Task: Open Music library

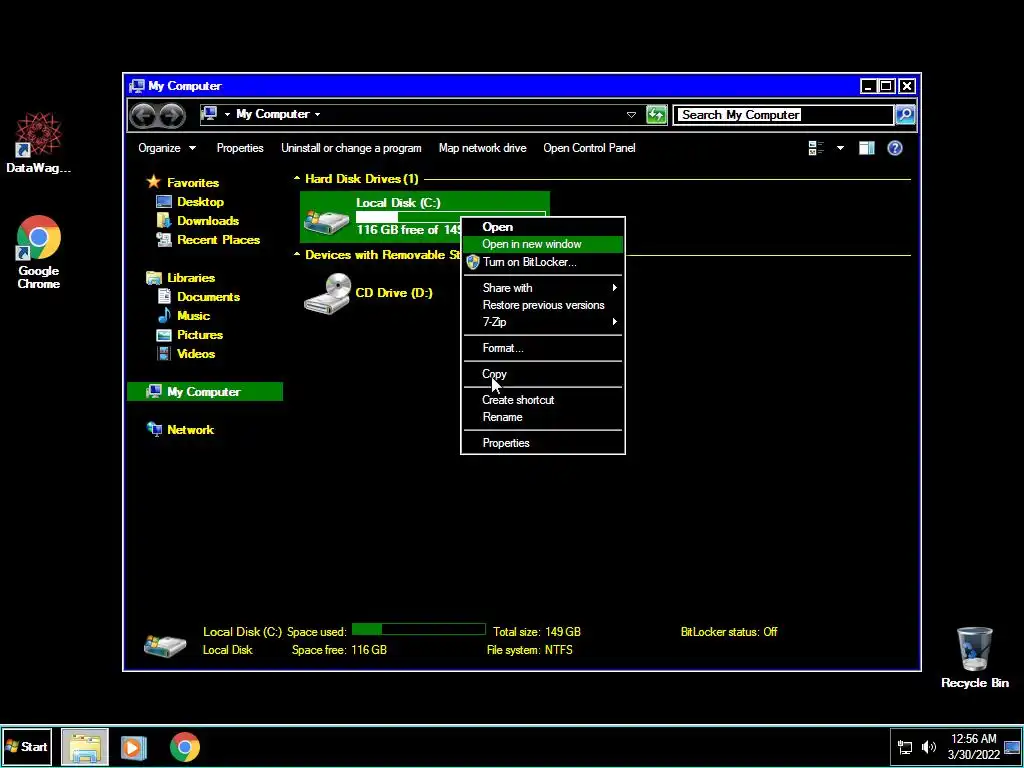Action: pos(184,316)
